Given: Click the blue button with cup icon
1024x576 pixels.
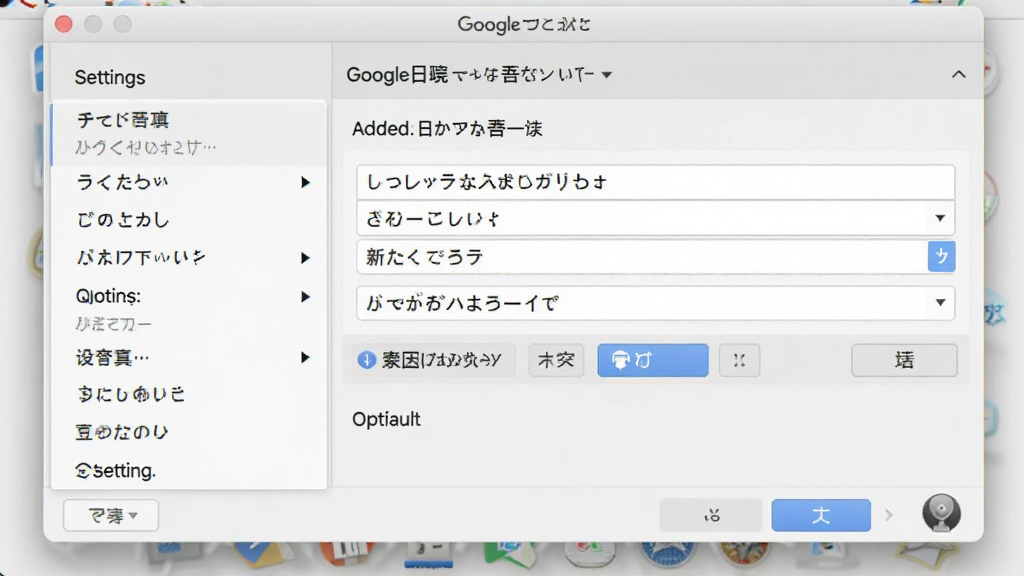Looking at the screenshot, I should point(652,360).
